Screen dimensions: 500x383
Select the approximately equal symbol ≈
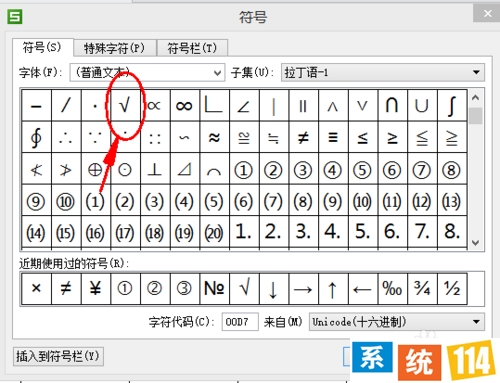click(214, 137)
